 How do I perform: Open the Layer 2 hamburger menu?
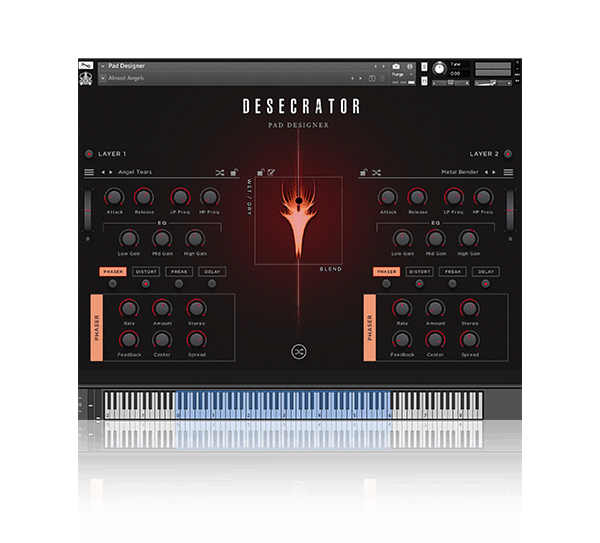508,172
